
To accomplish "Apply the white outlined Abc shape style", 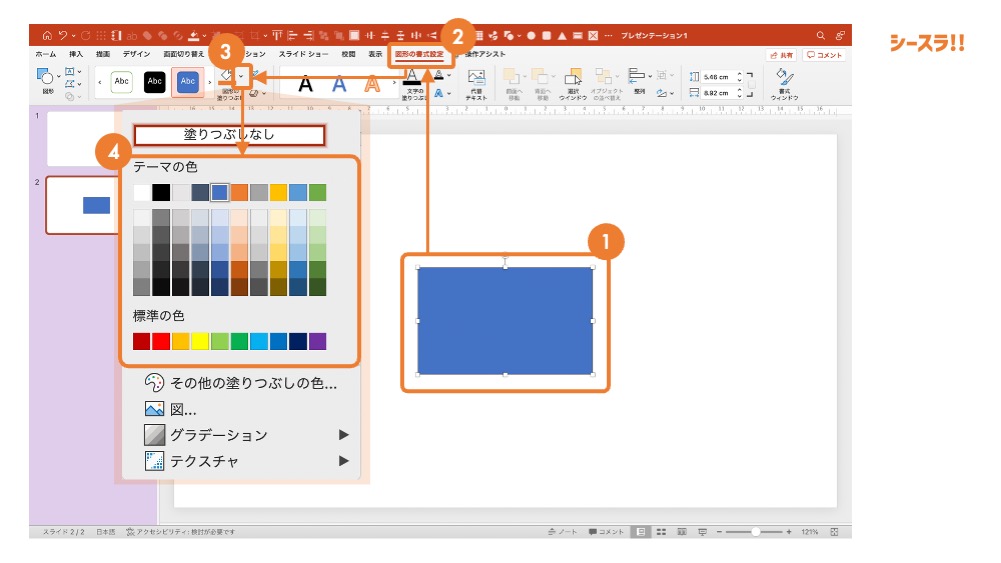I will (x=121, y=82).
